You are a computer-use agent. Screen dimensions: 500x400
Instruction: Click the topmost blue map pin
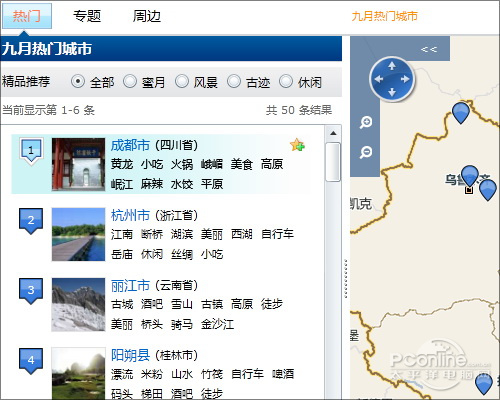point(461,113)
